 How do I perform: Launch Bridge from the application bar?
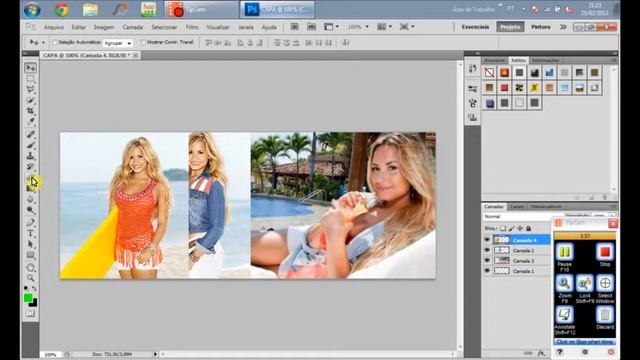[294, 27]
